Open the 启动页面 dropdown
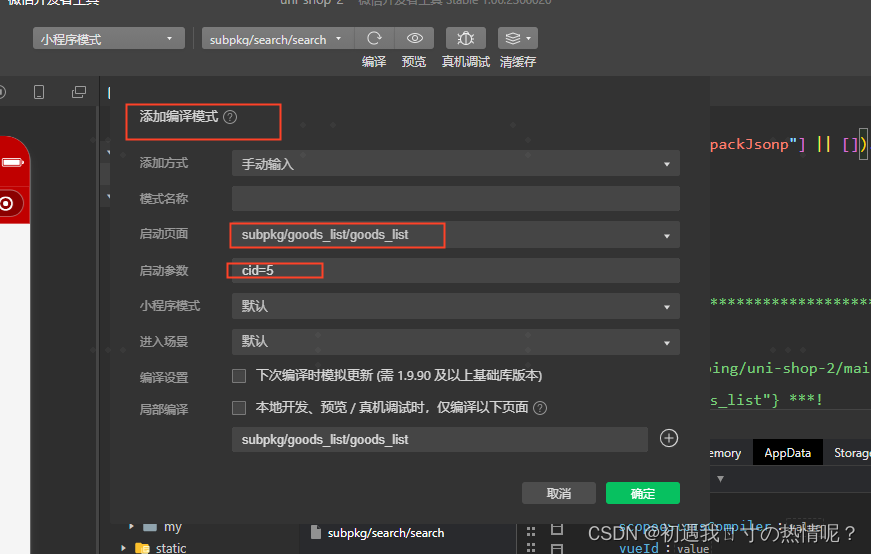Screen dimensions: 871x554 455,235
